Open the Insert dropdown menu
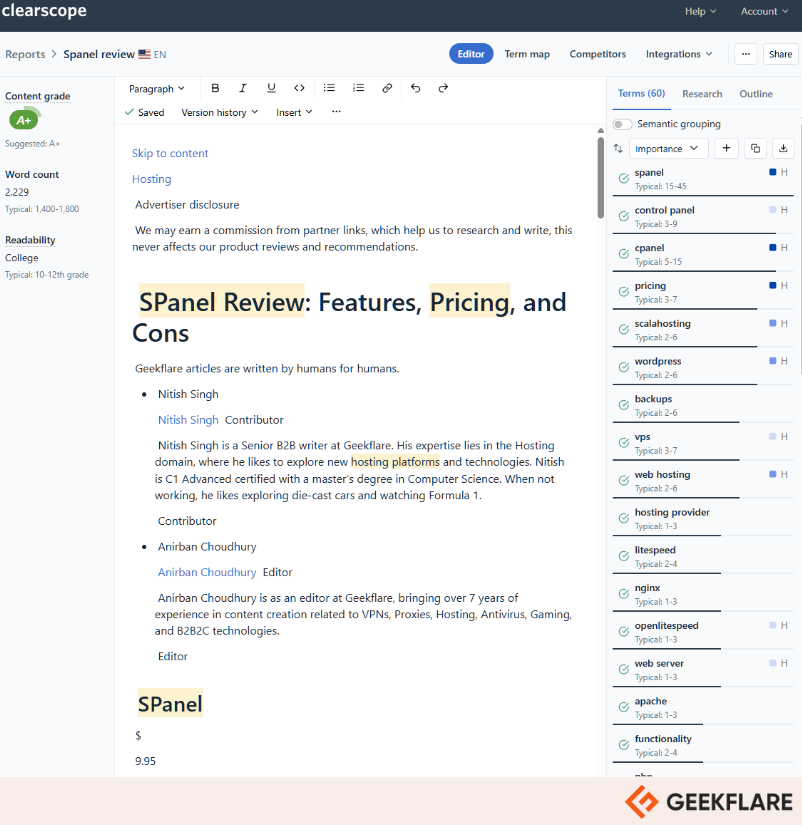802x825 pixels. 294,112
